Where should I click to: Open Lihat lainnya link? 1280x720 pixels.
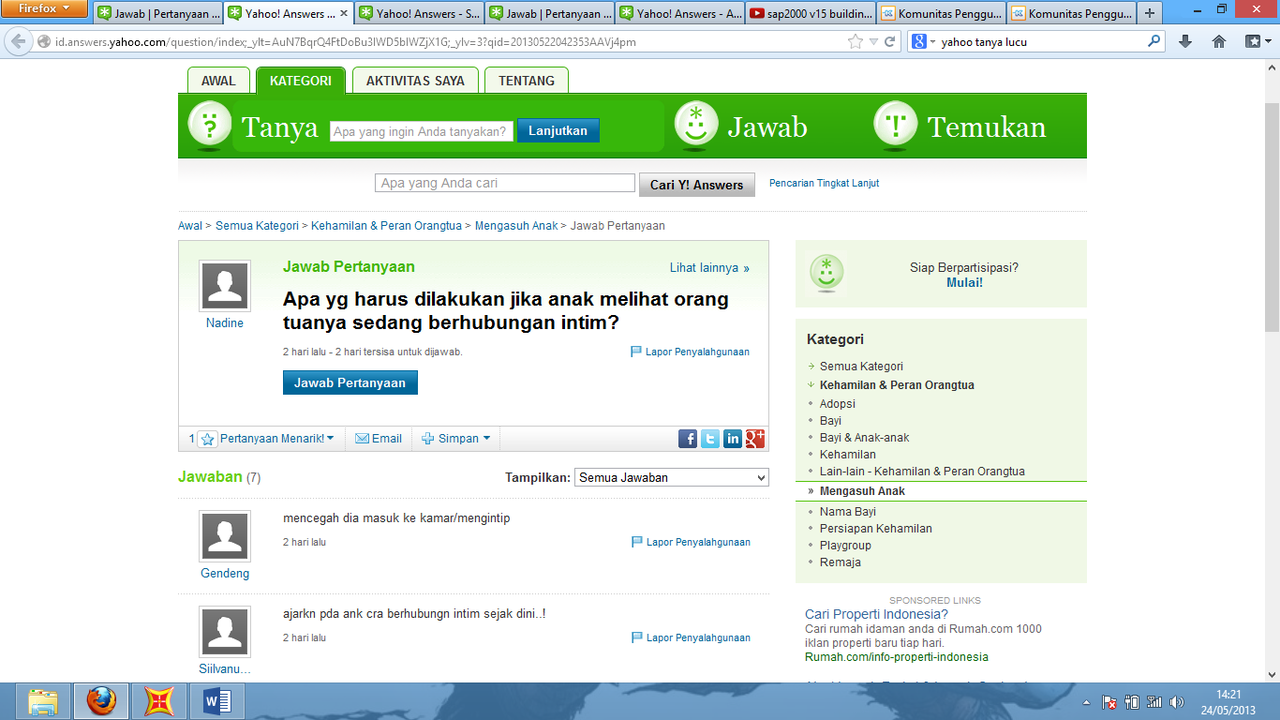pyautogui.click(x=709, y=268)
